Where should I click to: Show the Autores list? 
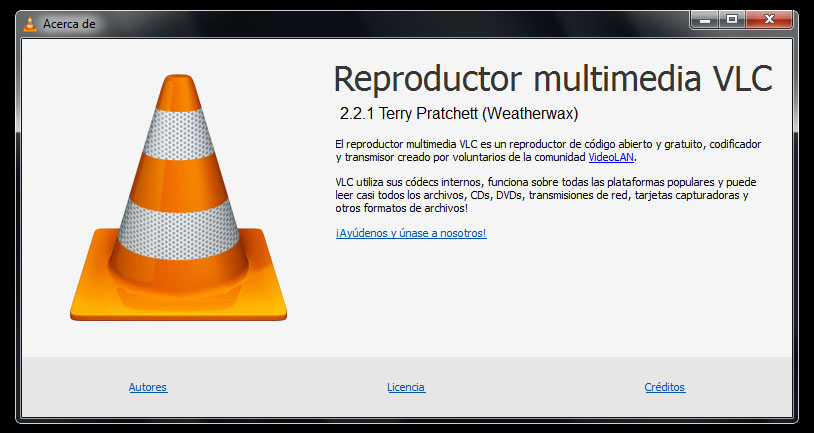point(148,387)
